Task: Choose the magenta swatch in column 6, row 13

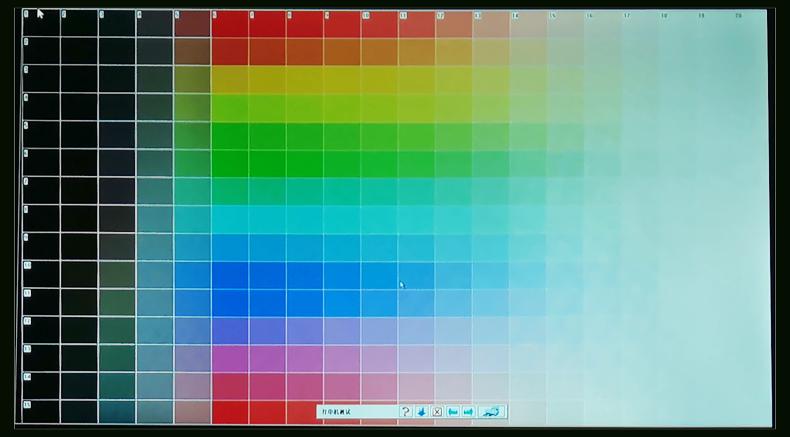Action: click(x=229, y=358)
